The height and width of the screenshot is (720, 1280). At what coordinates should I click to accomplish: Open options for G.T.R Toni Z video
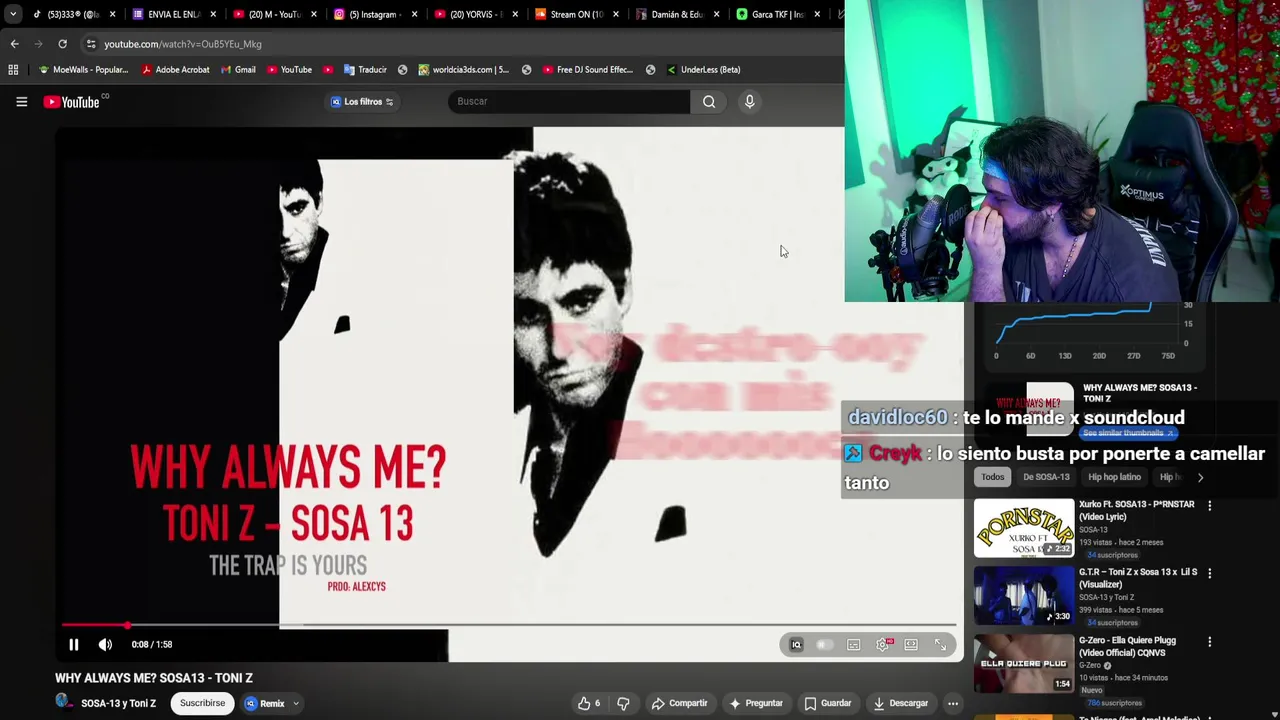[1209, 573]
